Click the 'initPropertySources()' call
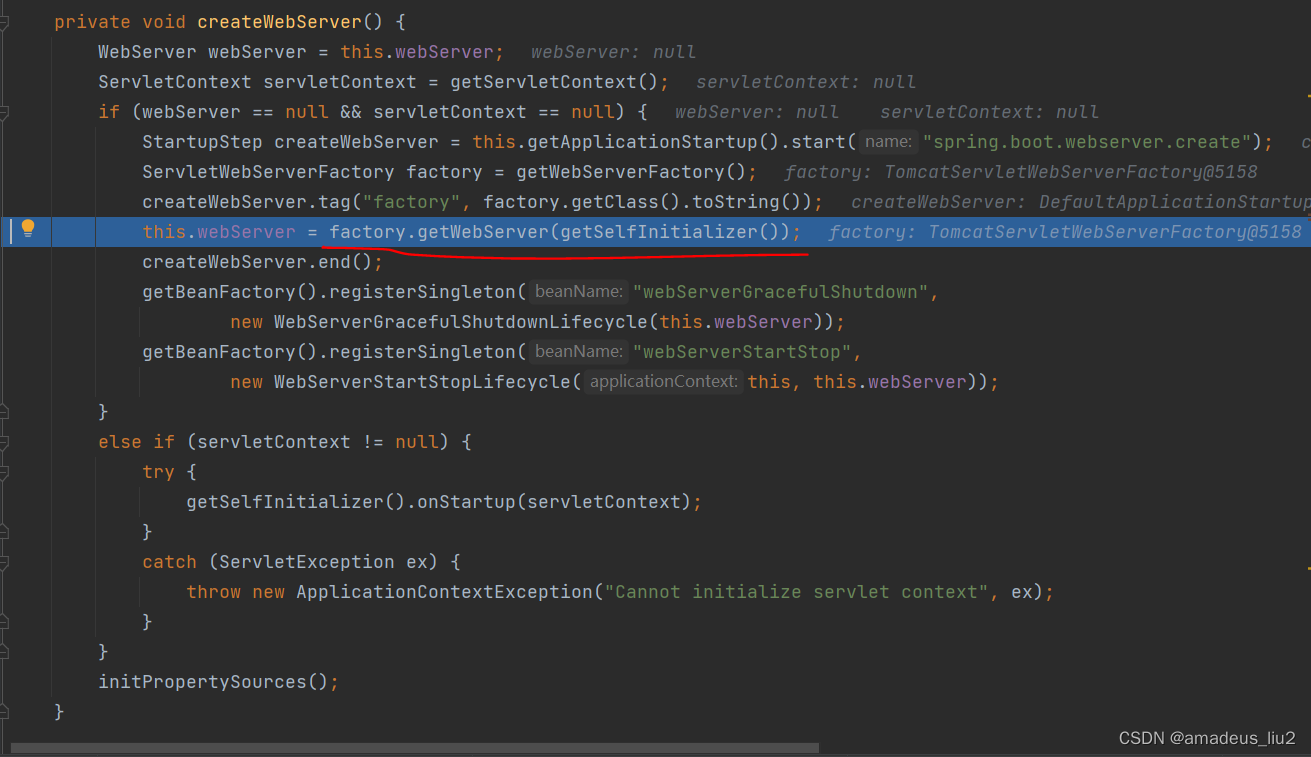 [x=213, y=682]
